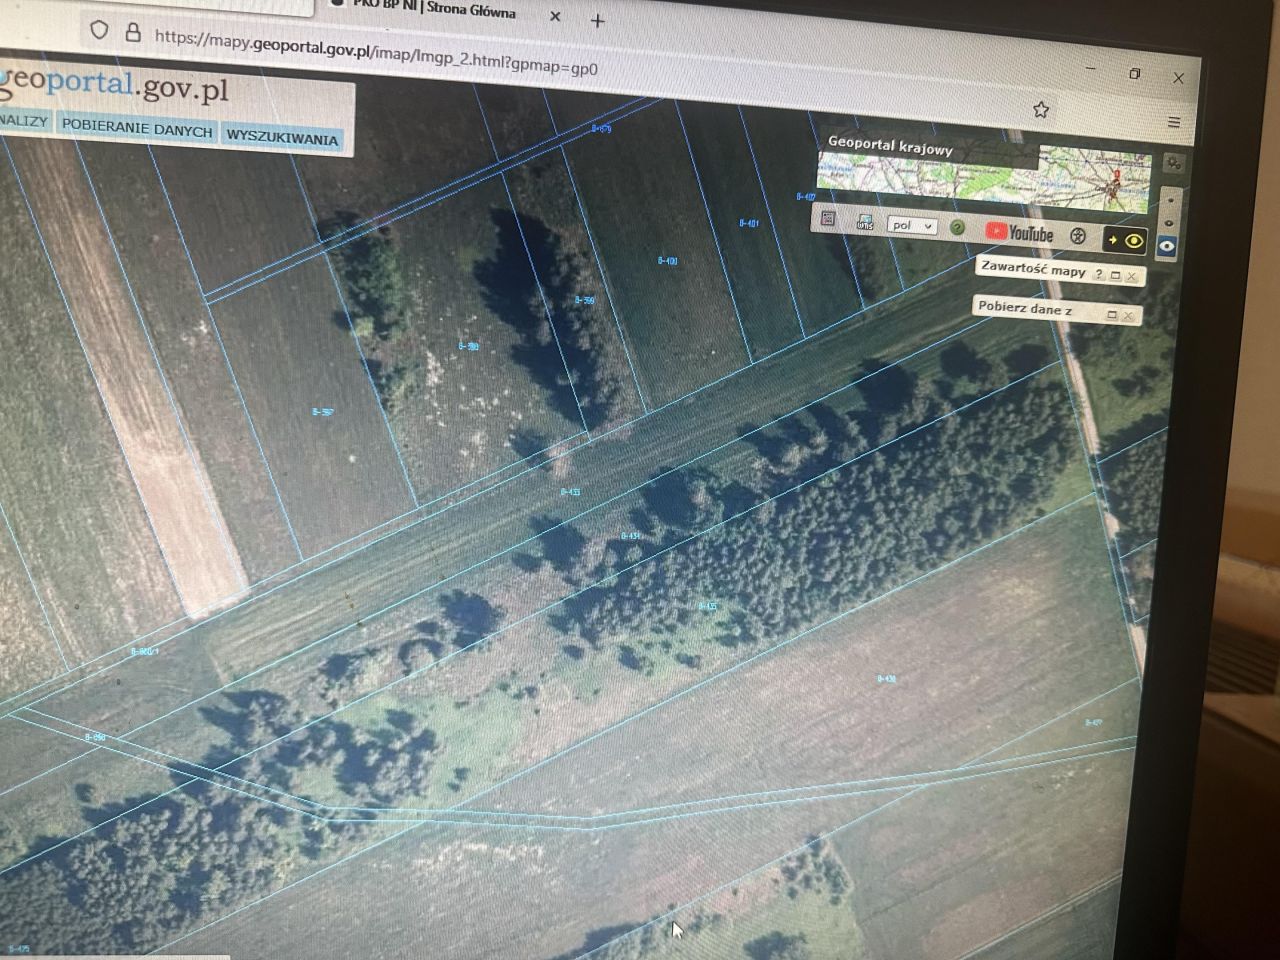
Task: Open help for the Zawartość mapy panel
Action: (x=1099, y=273)
